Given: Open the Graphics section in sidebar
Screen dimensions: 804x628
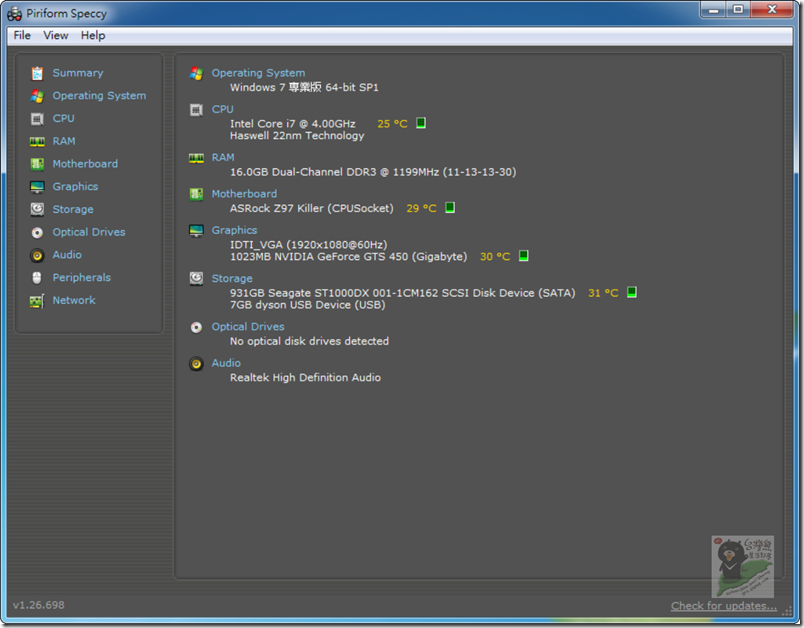Looking at the screenshot, I should 75,187.
